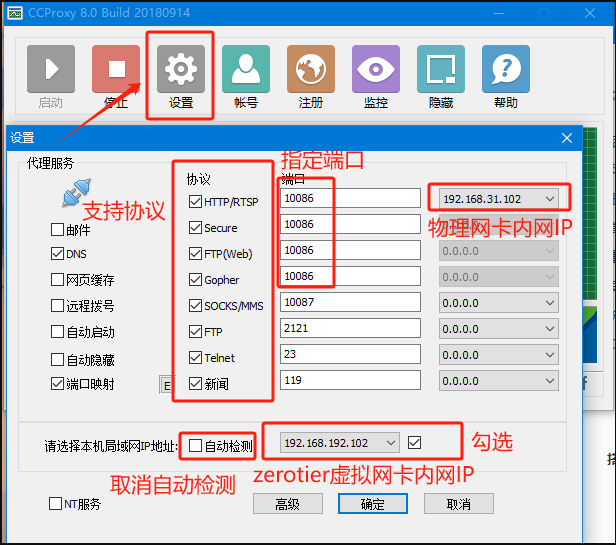Open the 帮助 (Help) icon

click(506, 69)
